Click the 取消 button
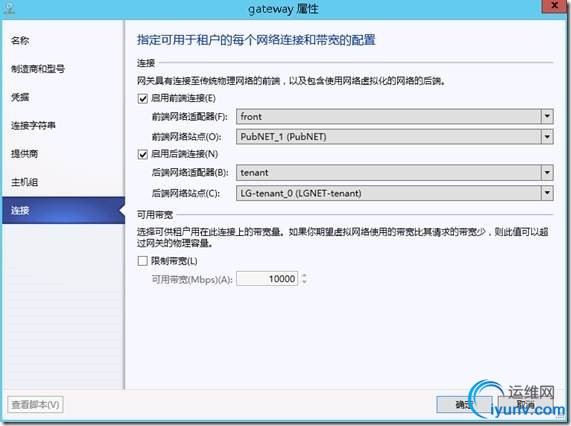 (x=525, y=404)
